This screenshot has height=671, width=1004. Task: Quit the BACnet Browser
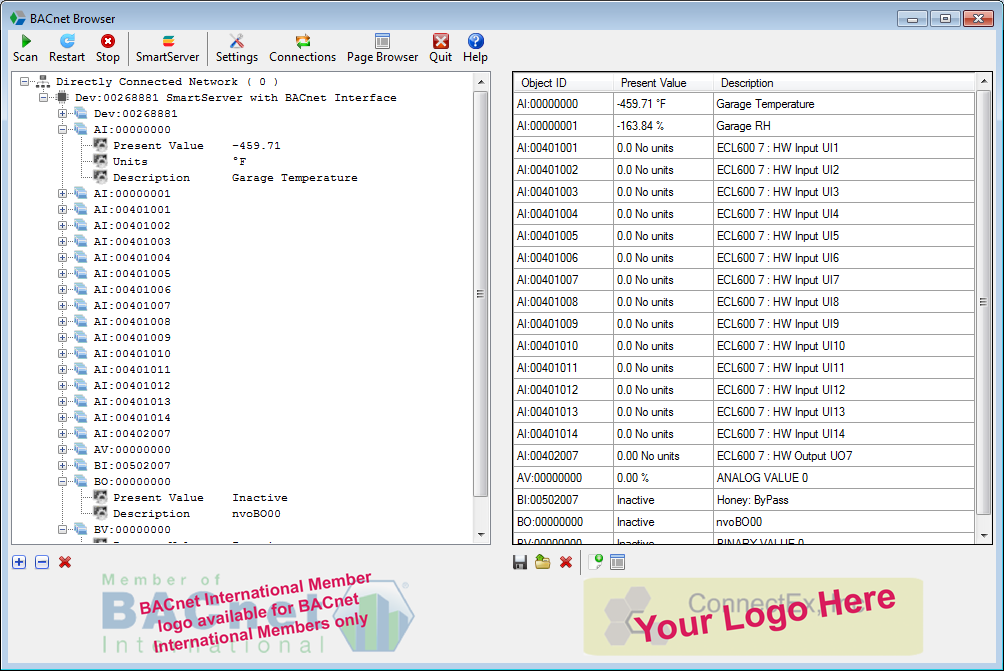(x=441, y=49)
